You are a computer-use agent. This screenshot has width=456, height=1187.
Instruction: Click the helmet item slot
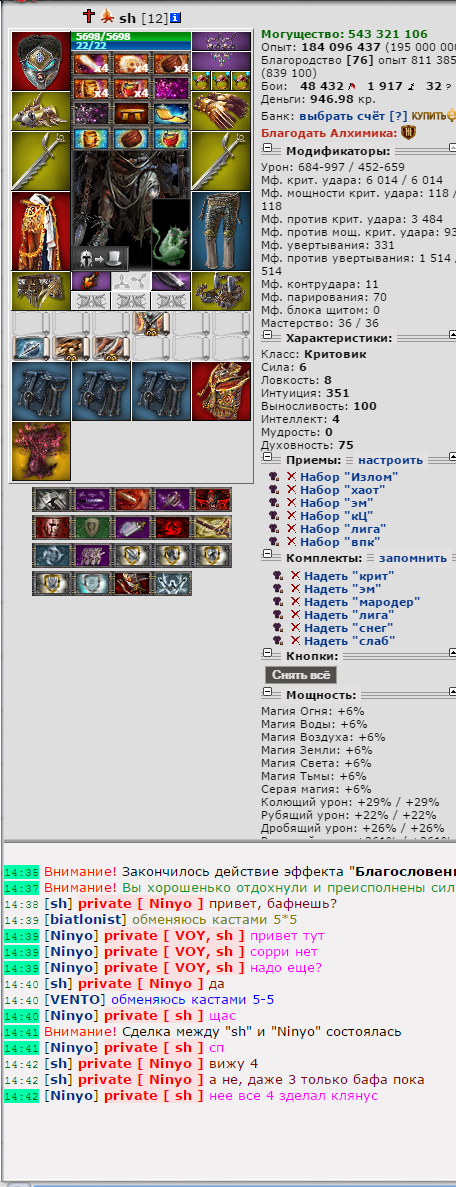(x=41, y=61)
